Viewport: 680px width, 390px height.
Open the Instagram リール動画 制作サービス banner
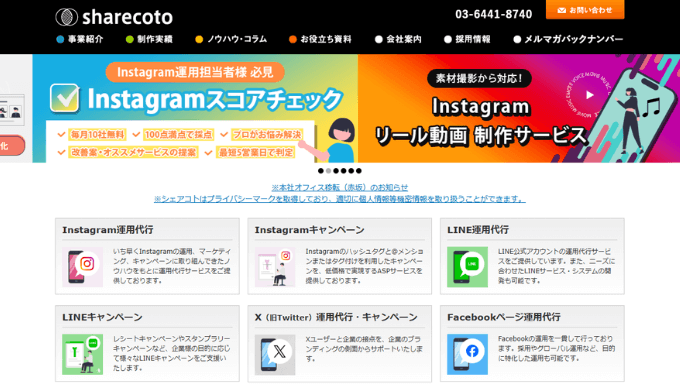[519, 108]
